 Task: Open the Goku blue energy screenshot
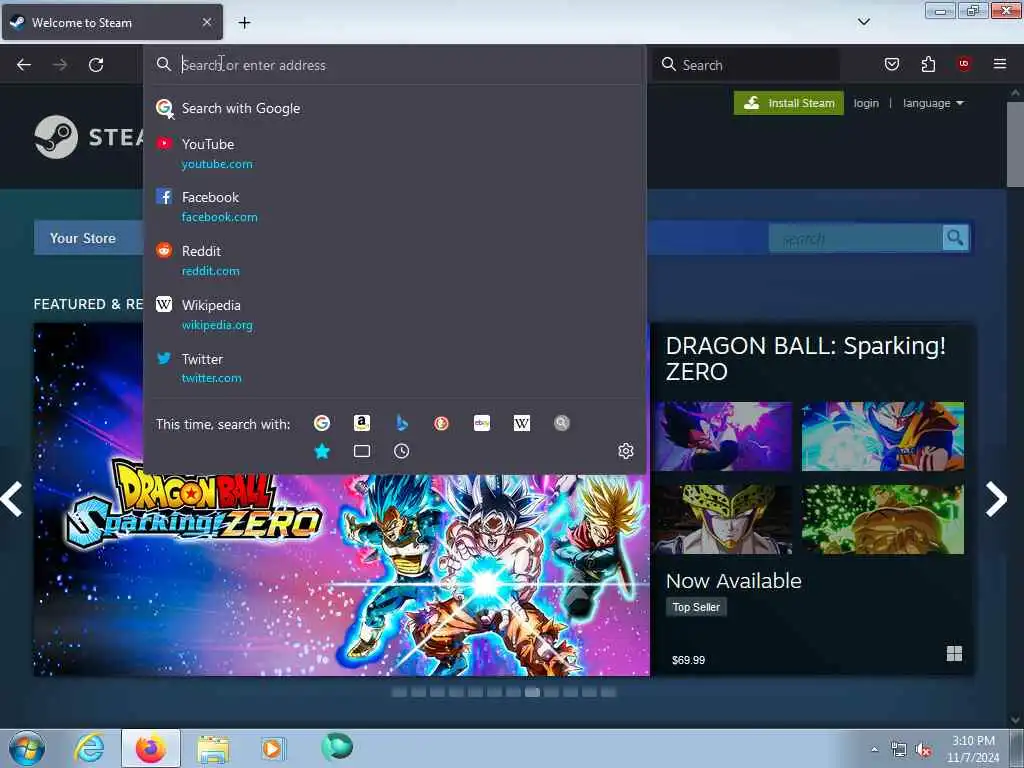[x=882, y=436]
